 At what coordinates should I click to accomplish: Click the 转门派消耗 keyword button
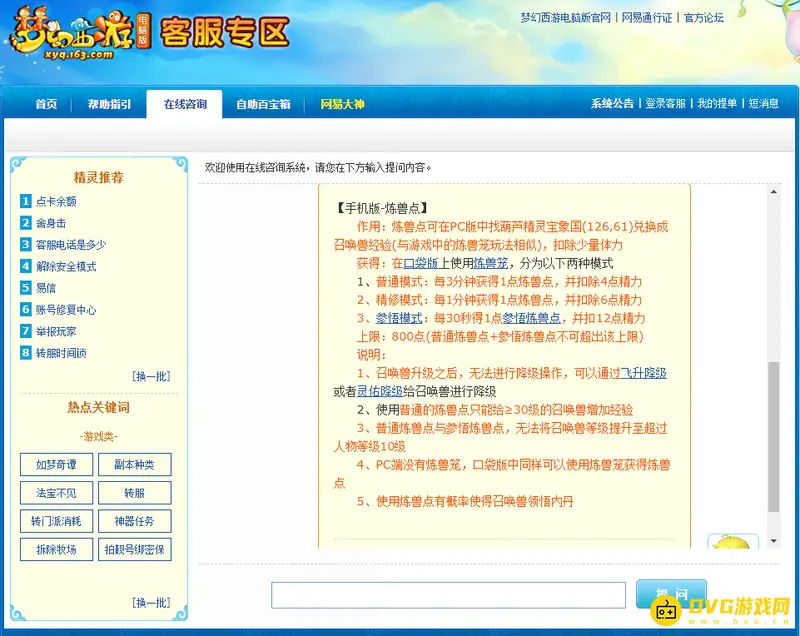click(56, 521)
